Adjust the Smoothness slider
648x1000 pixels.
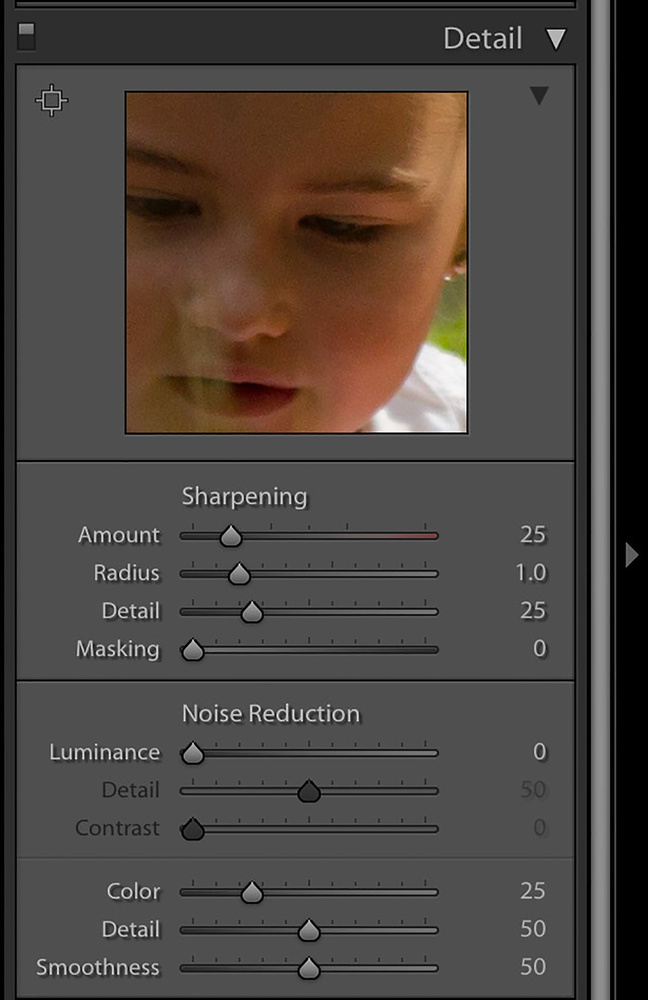click(309, 969)
